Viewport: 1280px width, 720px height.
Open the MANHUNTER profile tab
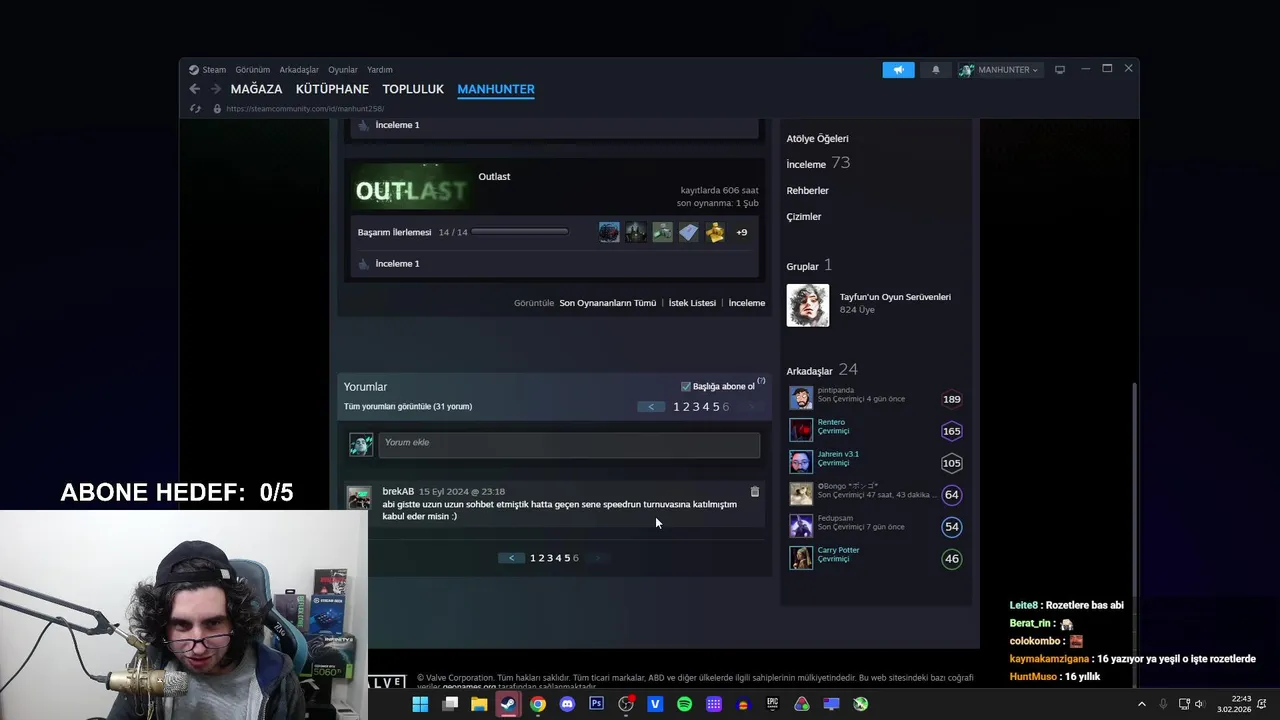click(x=496, y=89)
